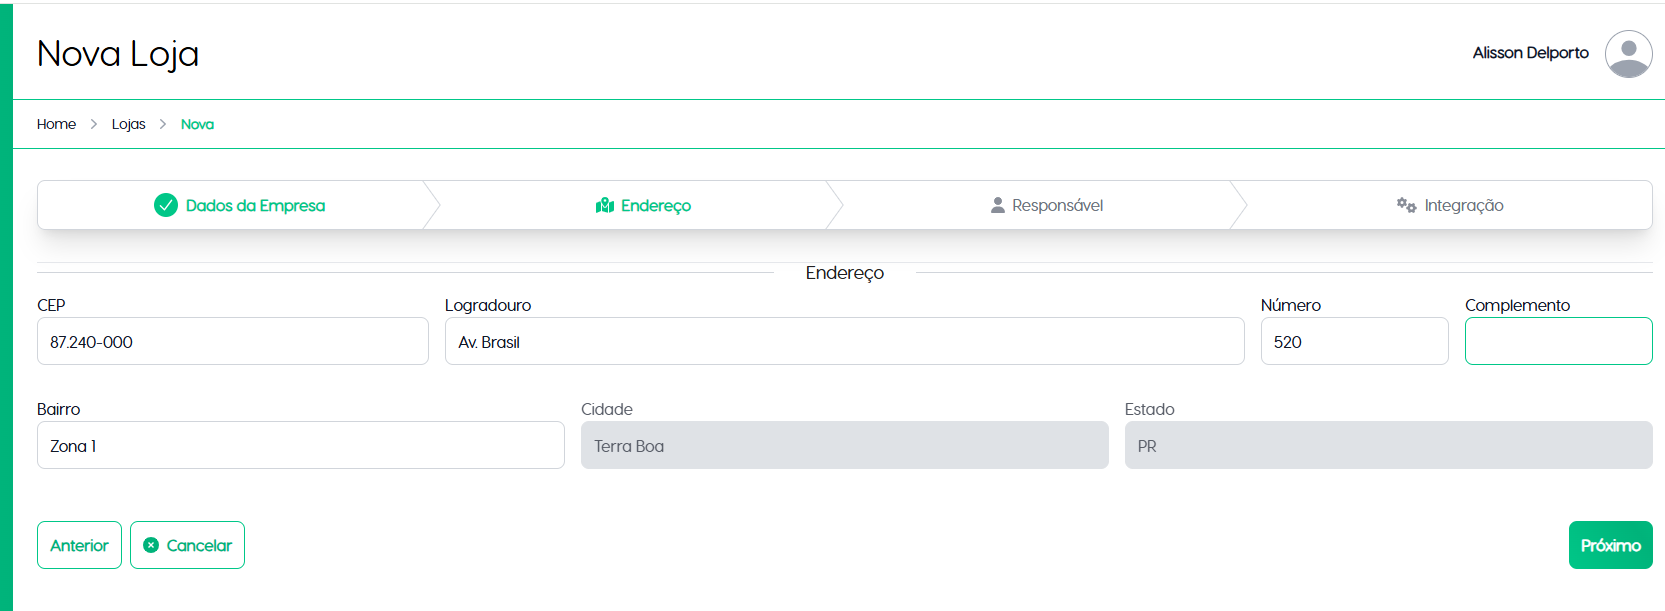Go to the Responsável step tab
The height and width of the screenshot is (611, 1665).
1057,205
